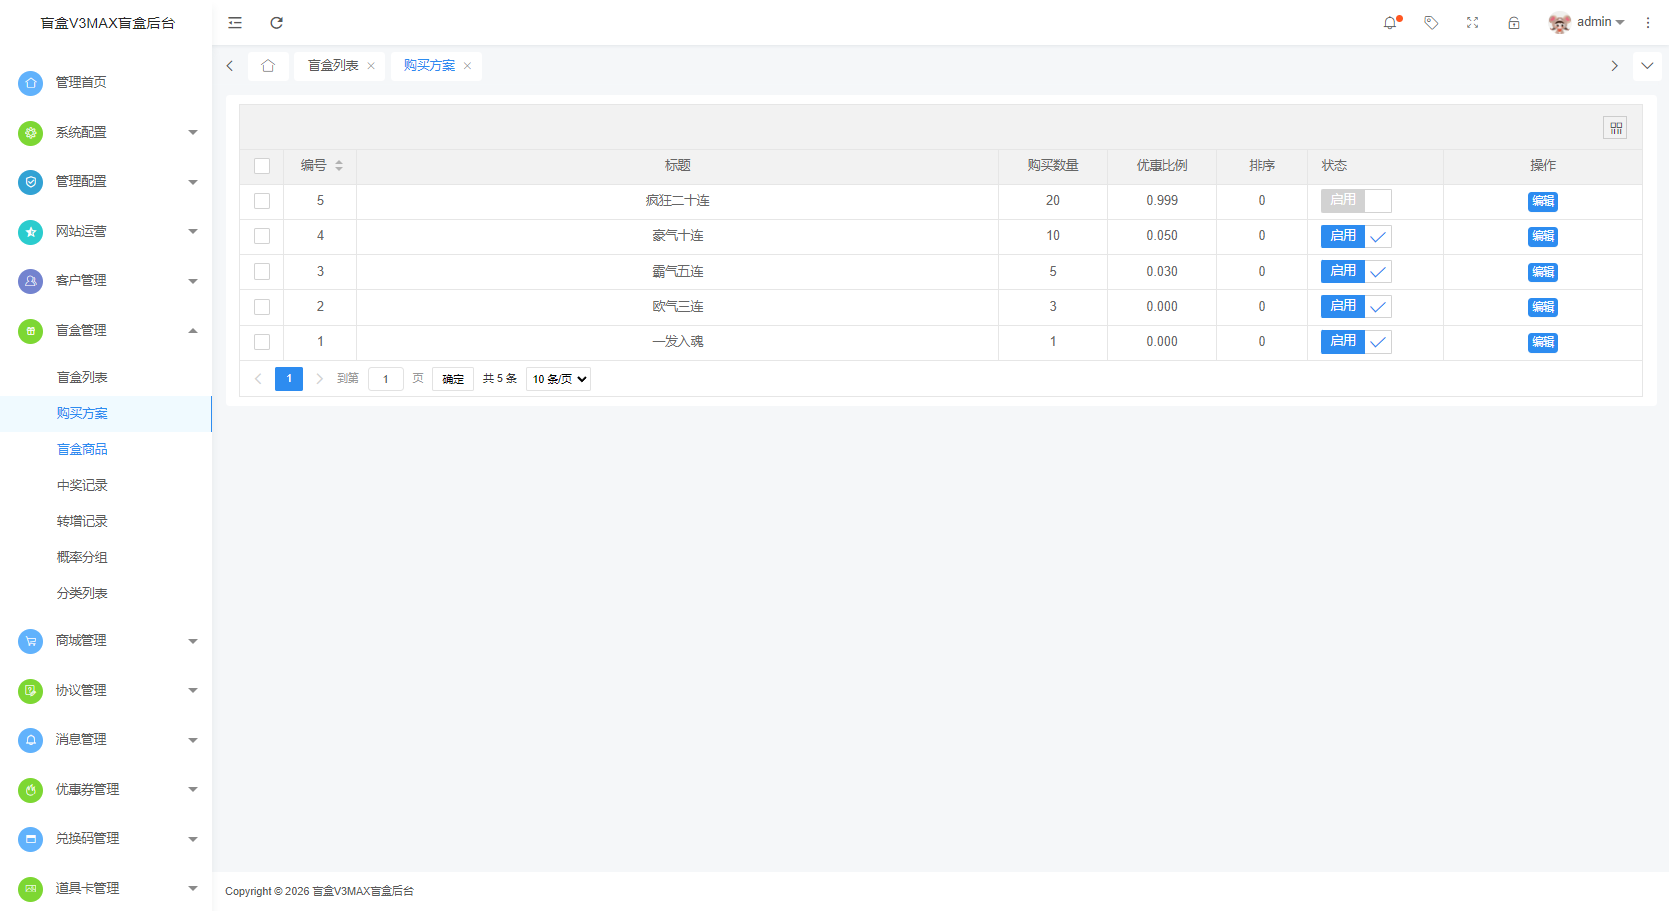This screenshot has height=911, width=1669.
Task: Open the 10 条/页 page size dropdown
Action: pos(558,379)
